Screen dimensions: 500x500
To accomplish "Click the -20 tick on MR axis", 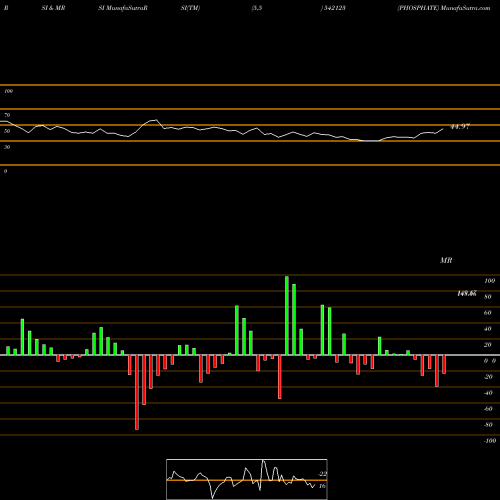I will tap(488, 377).
